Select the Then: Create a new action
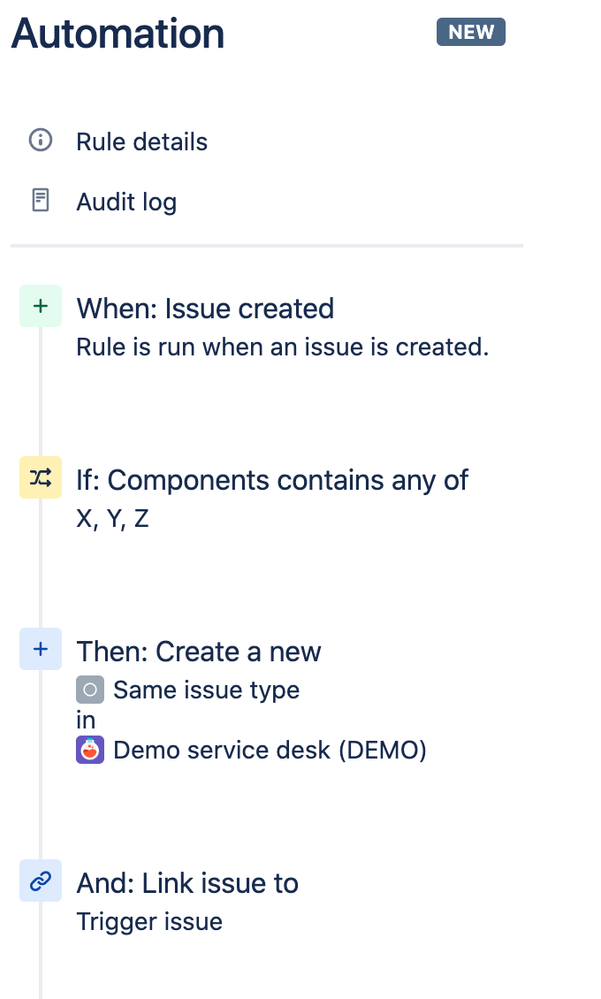Viewport: 601px width, 999px height. [x=198, y=652]
